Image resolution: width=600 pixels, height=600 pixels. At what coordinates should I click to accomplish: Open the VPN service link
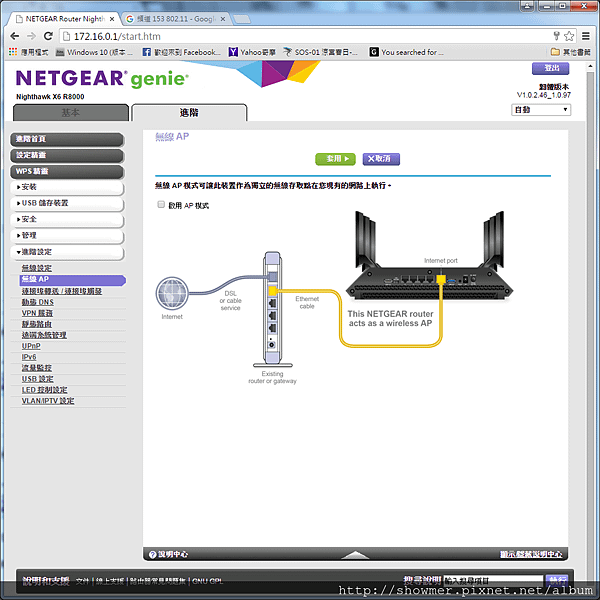[x=37, y=313]
